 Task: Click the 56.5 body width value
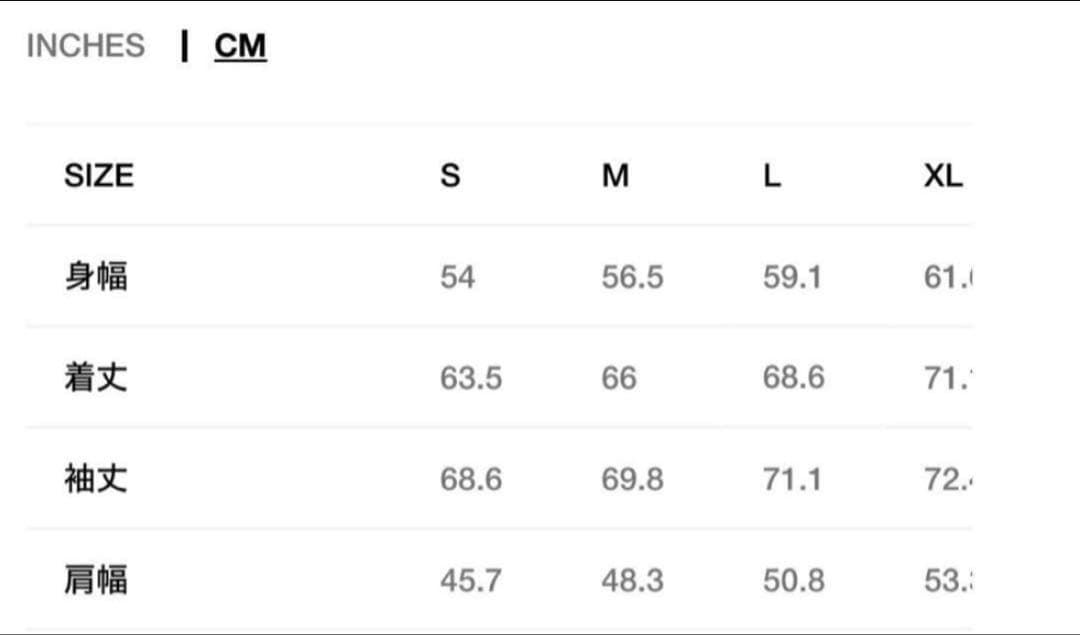632,277
